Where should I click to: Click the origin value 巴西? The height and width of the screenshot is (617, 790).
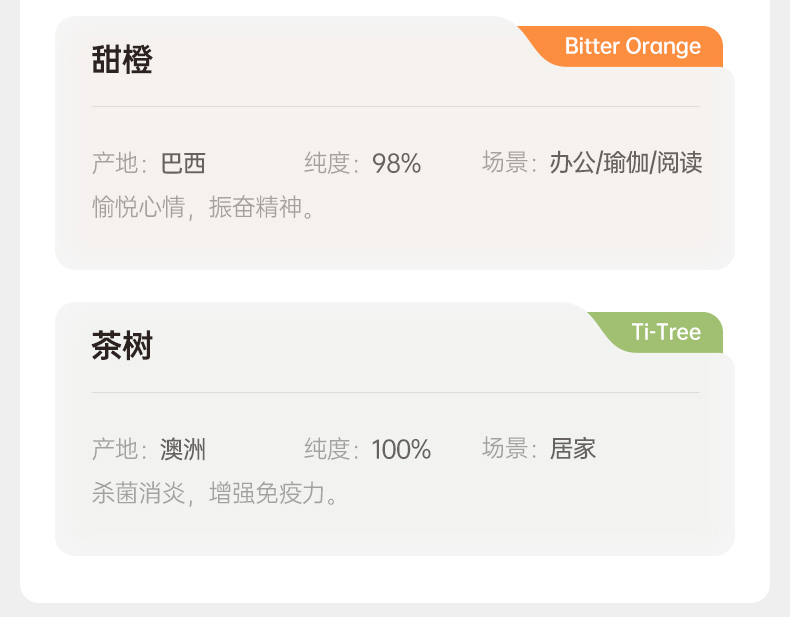tap(183, 164)
